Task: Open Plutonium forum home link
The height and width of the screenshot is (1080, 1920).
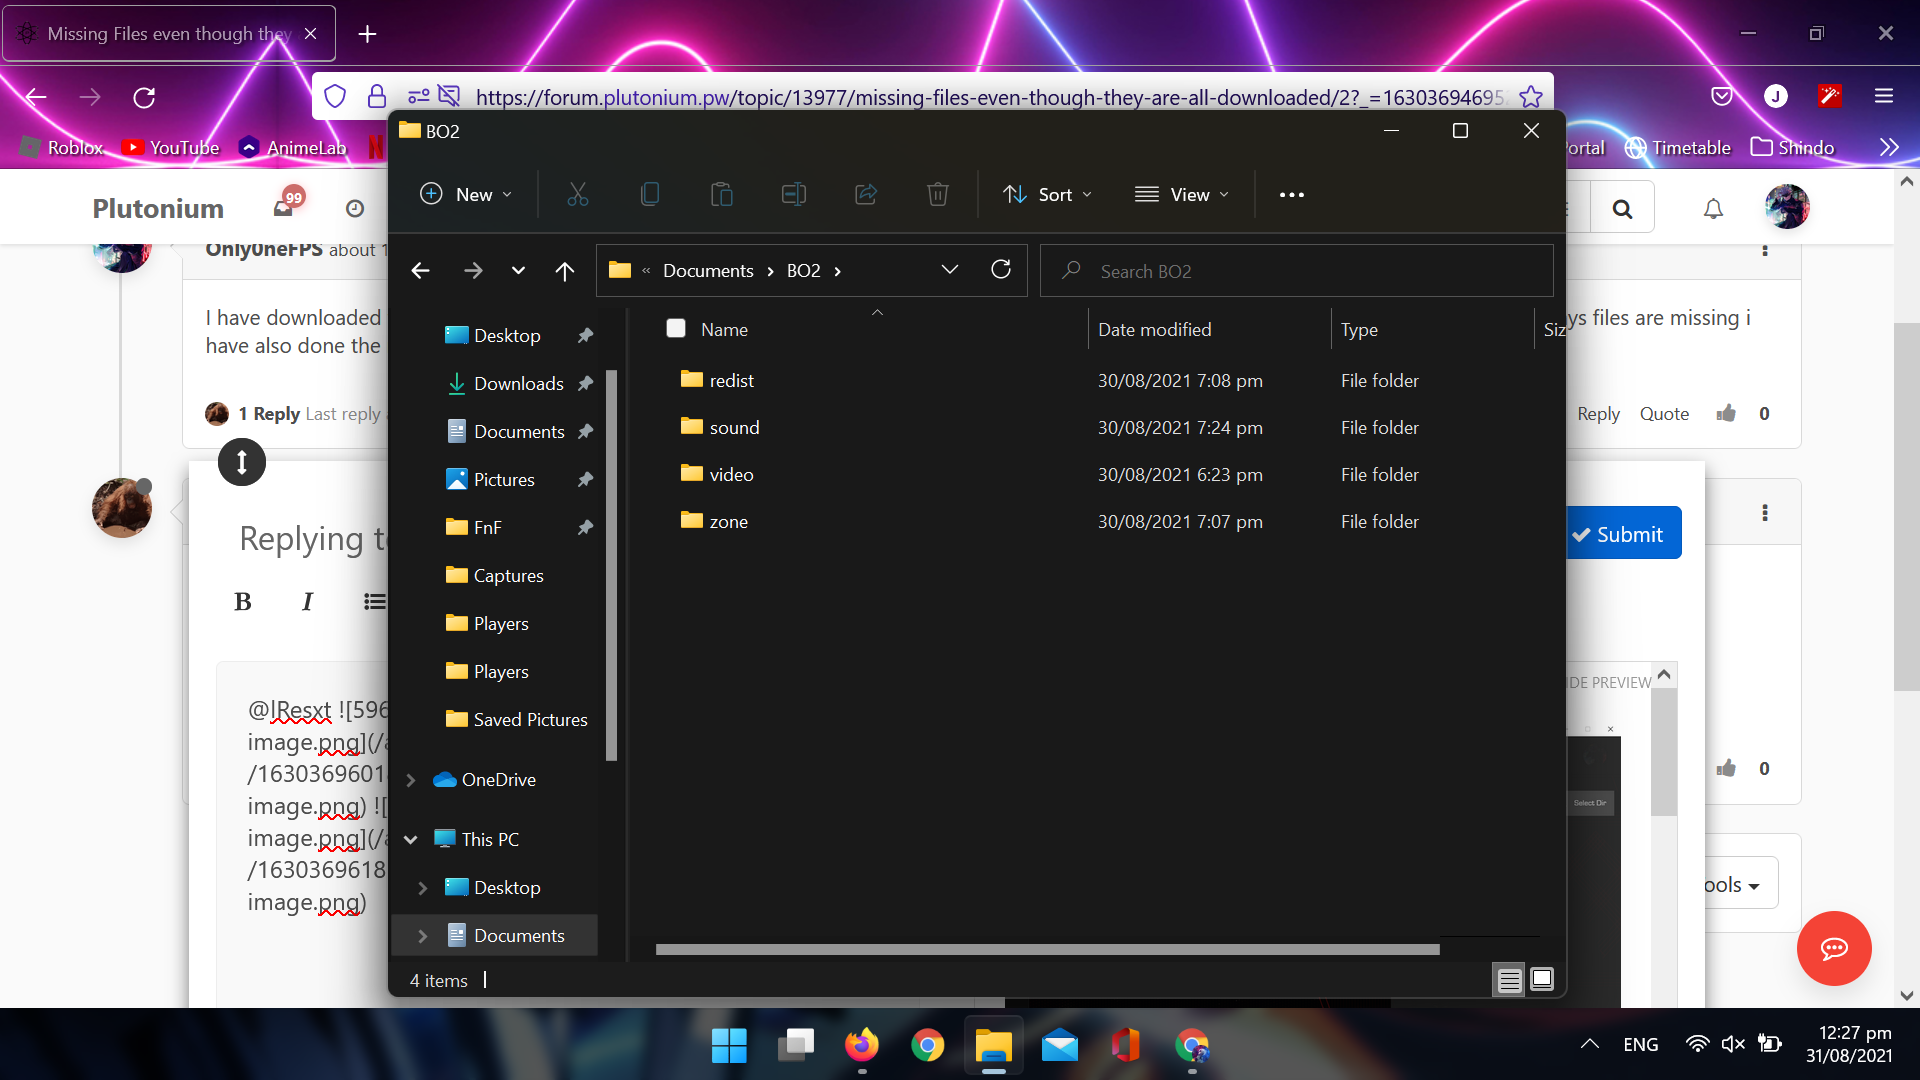Action: pos(158,208)
